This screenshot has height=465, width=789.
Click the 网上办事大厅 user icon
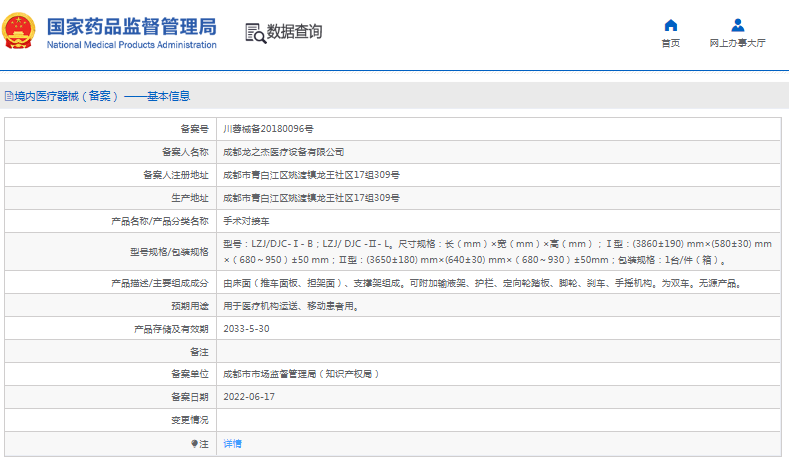pyautogui.click(x=737, y=25)
